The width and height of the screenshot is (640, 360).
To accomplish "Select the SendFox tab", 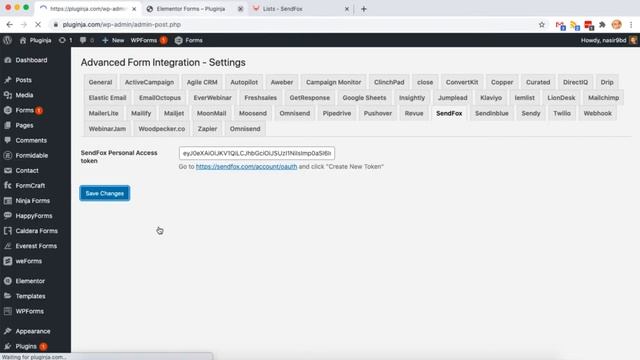I will (x=449, y=113).
